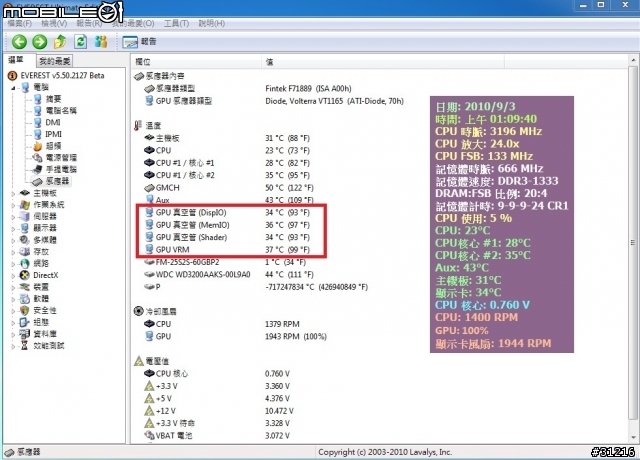Open the 檢視(V) menu
The height and width of the screenshot is (460, 640).
coord(54,24)
